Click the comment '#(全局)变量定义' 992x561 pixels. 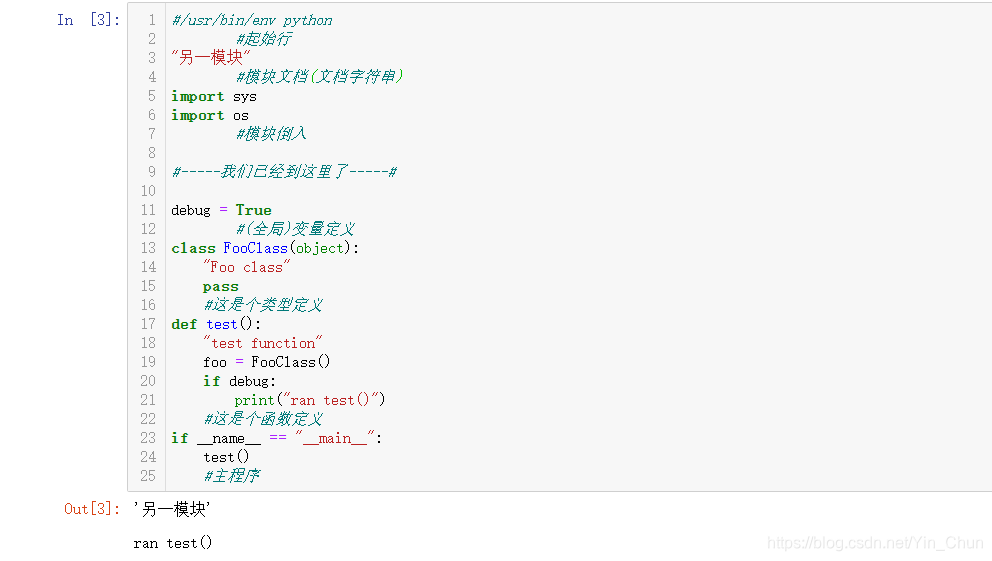(295, 228)
